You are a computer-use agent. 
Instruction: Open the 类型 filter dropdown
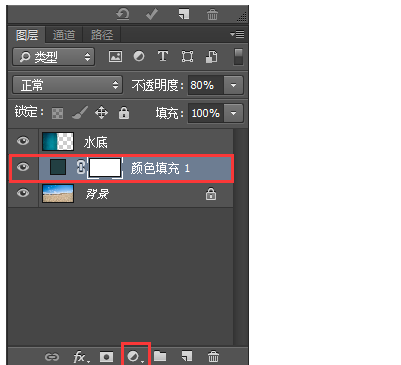pyautogui.click(x=54, y=57)
